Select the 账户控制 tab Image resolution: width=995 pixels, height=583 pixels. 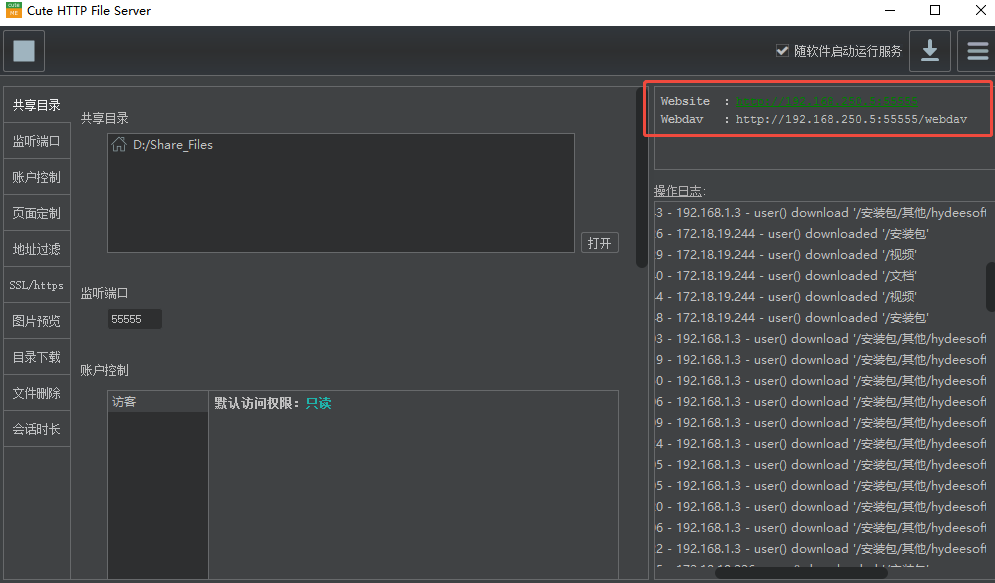(x=36, y=177)
